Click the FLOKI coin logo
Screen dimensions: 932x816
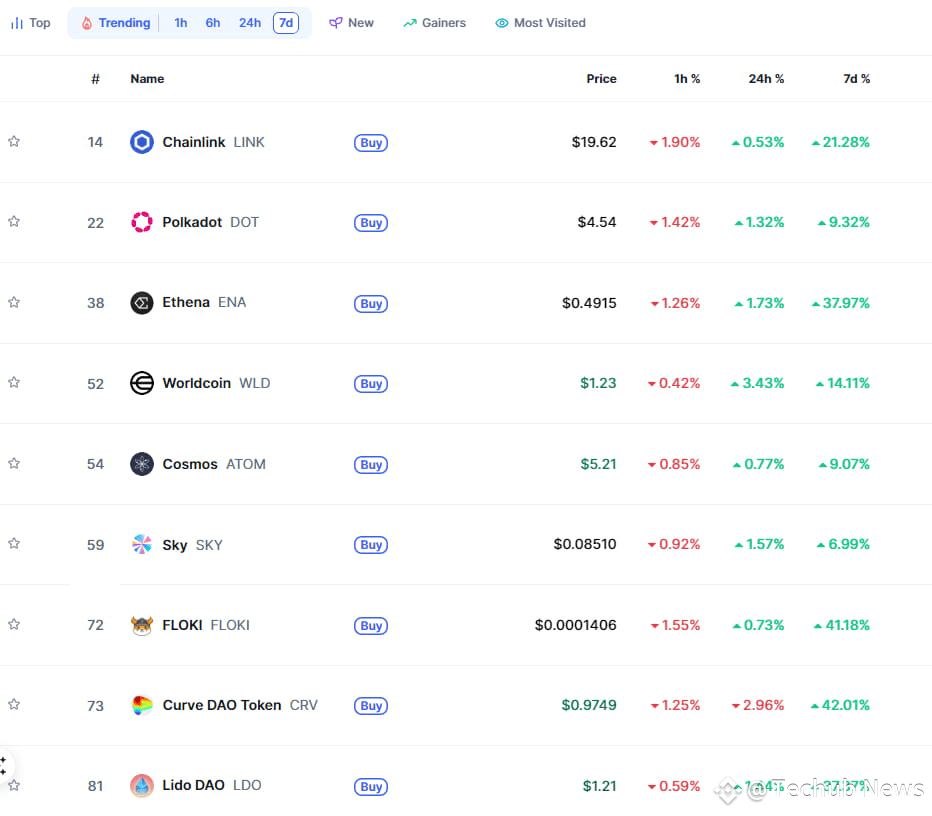point(141,625)
